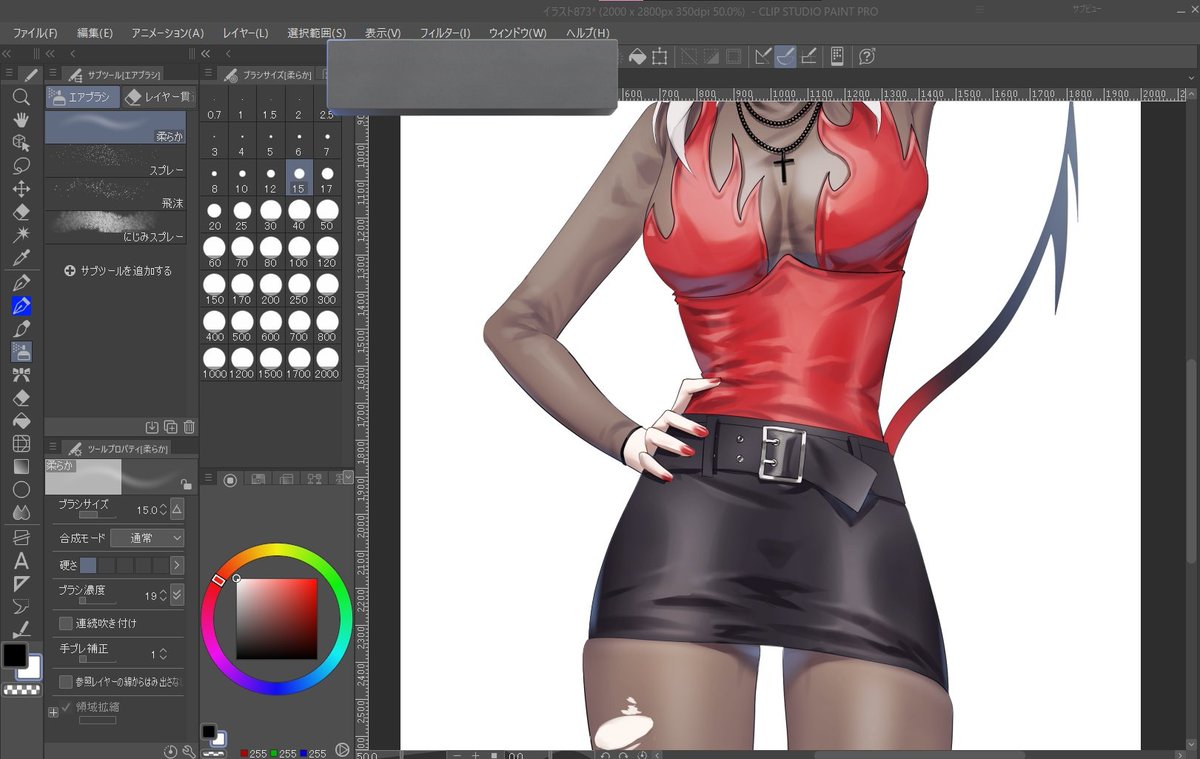Adjust ブラシ濃度 19 stepper arrows
Screen dimensions: 1200x759
[164, 595]
